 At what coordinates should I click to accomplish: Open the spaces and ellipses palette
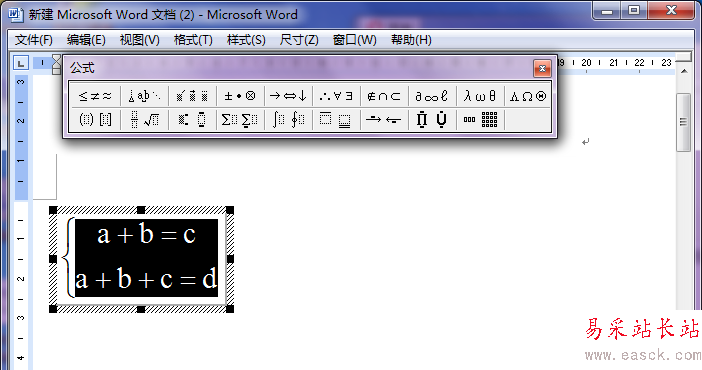pyautogui.click(x=144, y=96)
